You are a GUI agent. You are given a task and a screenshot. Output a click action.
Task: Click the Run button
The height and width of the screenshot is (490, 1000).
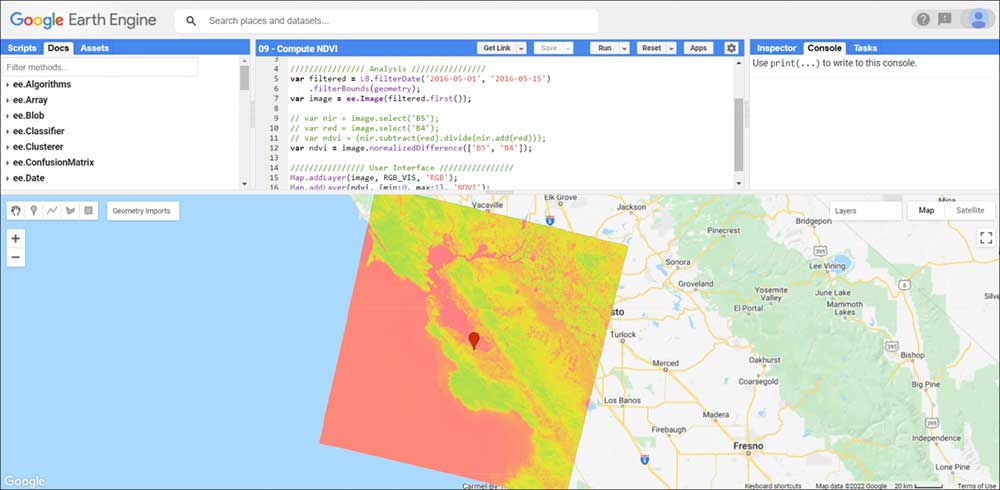[605, 48]
